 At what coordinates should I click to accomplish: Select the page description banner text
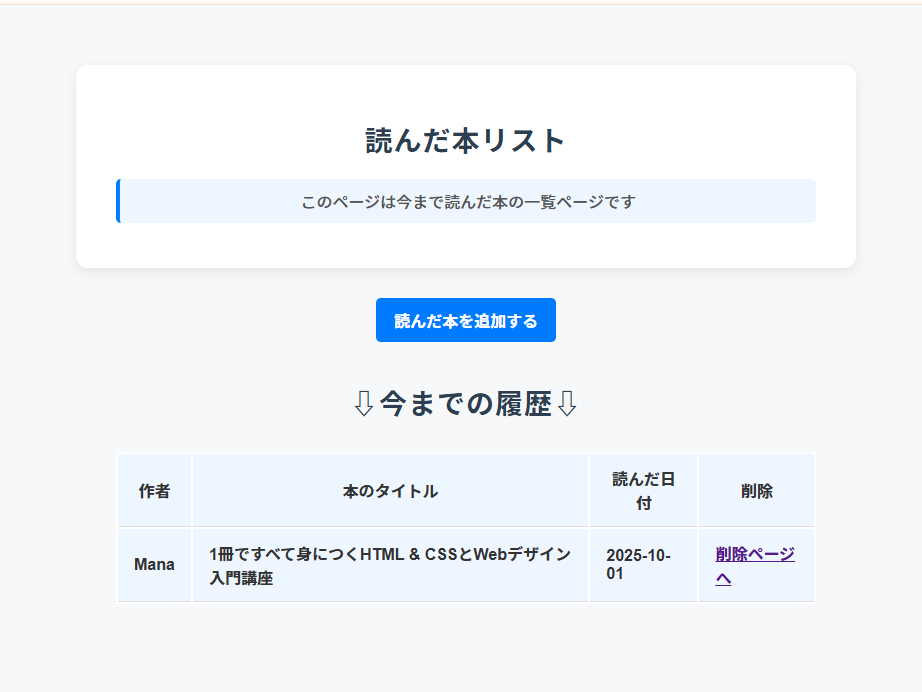click(468, 202)
